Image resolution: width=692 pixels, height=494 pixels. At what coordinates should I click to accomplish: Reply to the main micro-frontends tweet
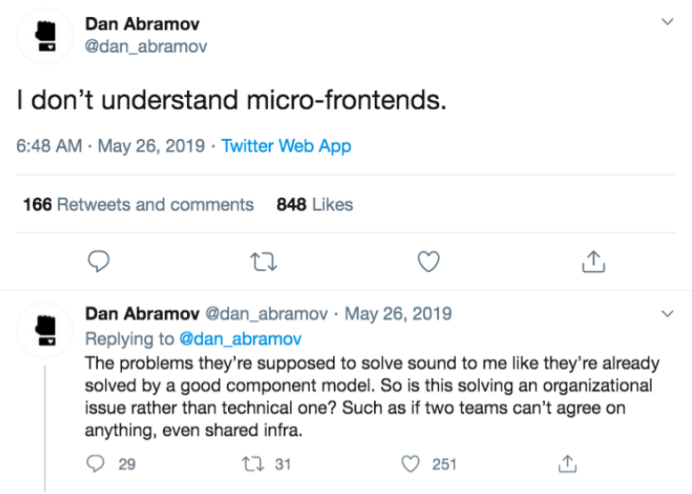(98, 261)
